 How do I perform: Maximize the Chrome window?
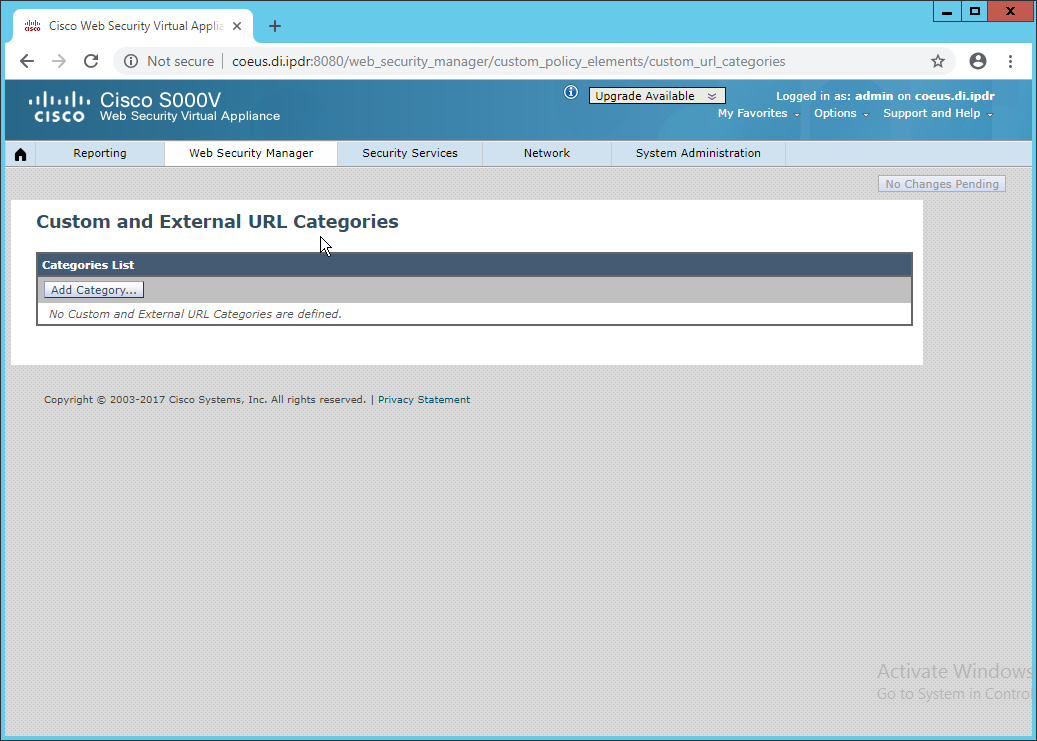(x=974, y=11)
